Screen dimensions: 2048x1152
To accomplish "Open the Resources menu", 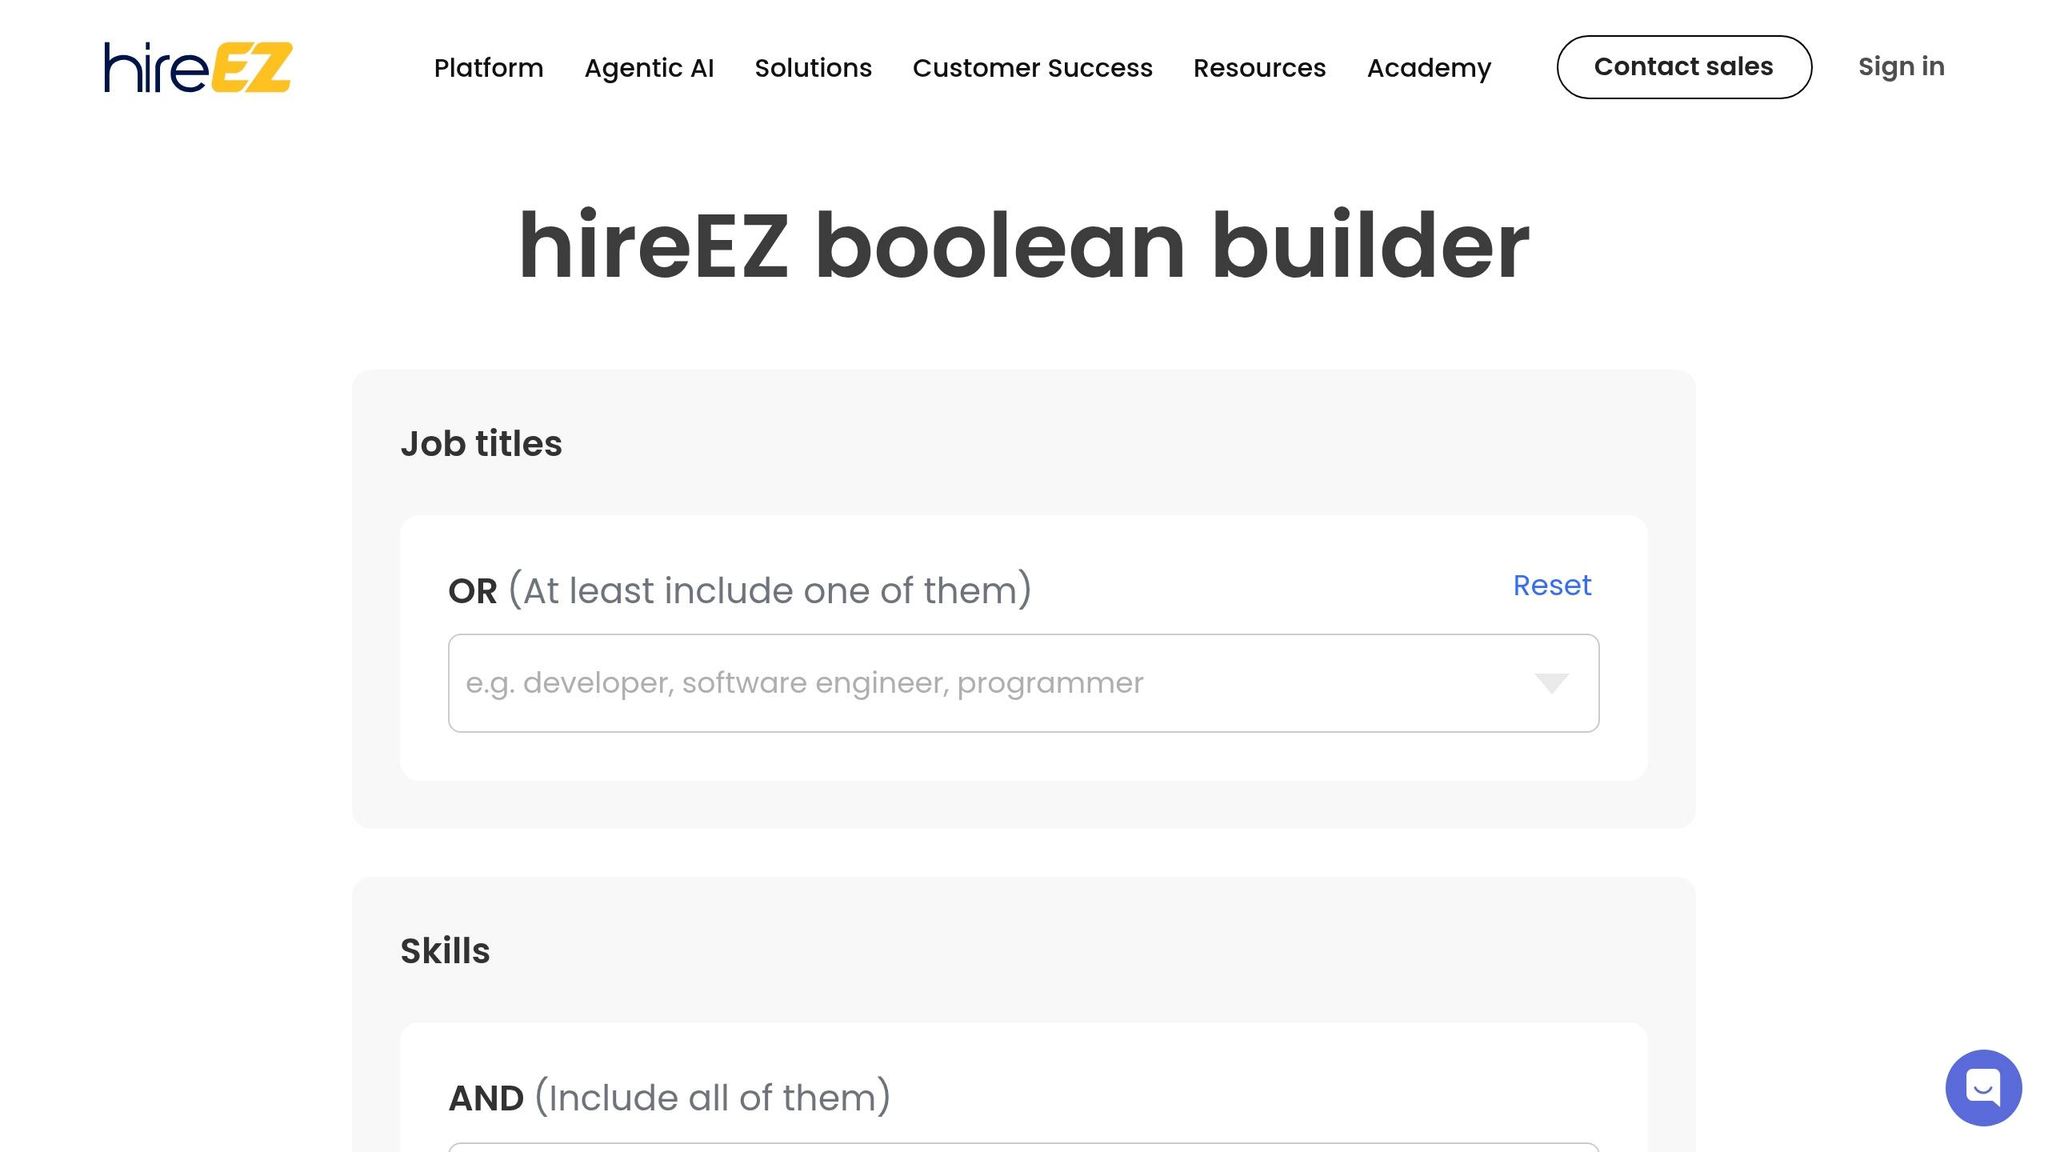I will 1259,68.
